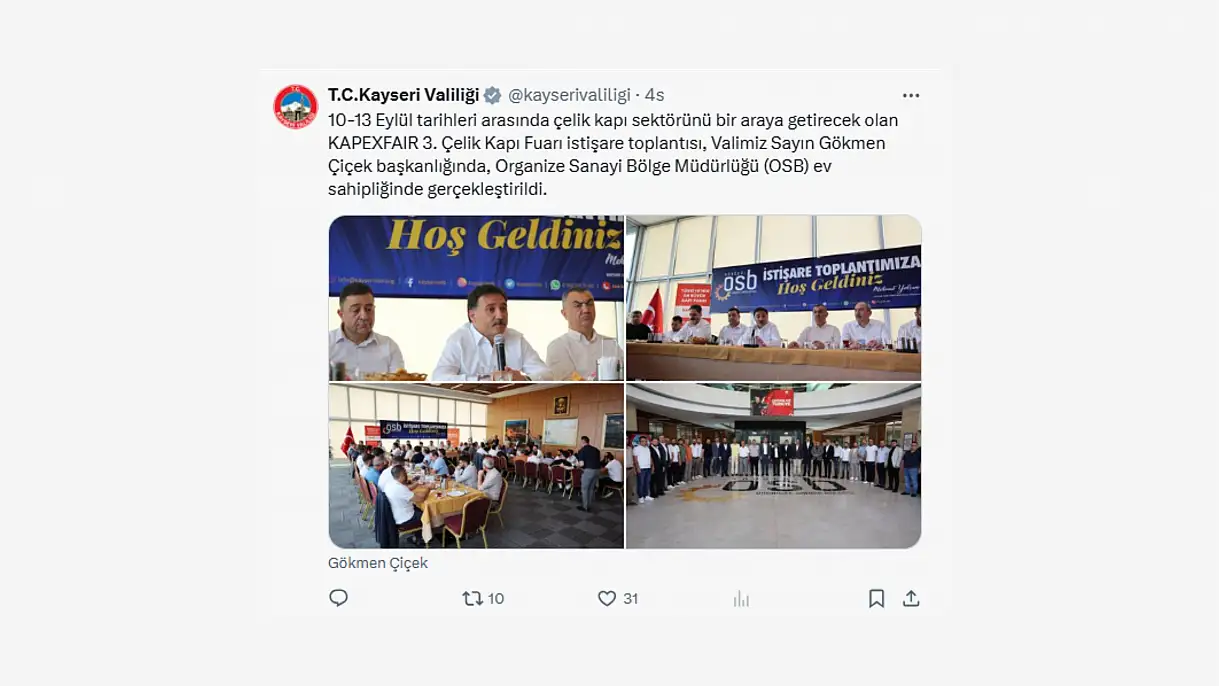Bookmark this tweet
Screen dimensions: 1219x686
[876, 598]
